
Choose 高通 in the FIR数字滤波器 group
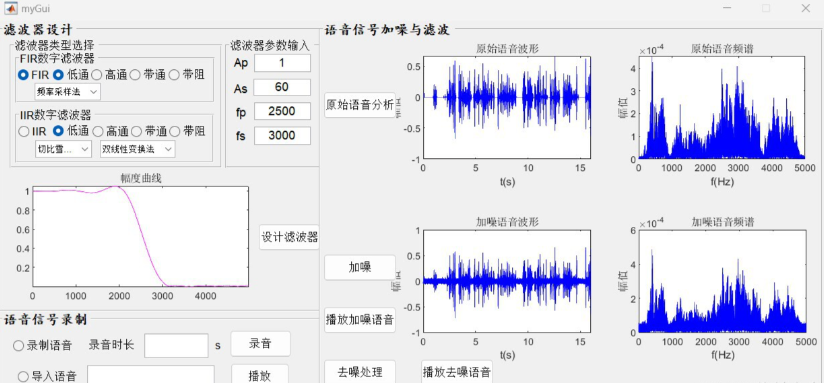point(96,75)
